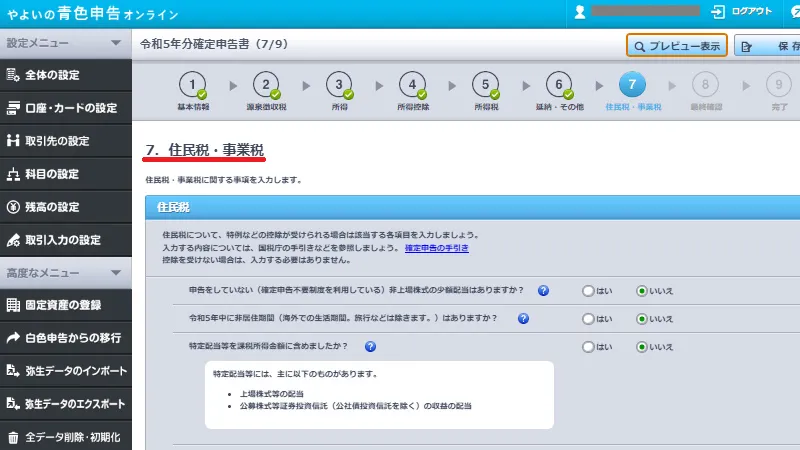Screen dimensions: 800x450
Task: Select はい for 非居住期間 question
Action: [x=588, y=319]
